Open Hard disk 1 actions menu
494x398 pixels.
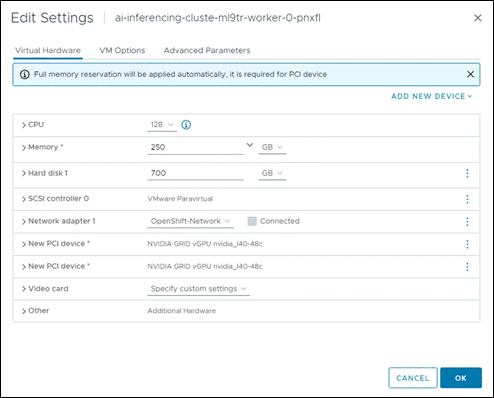(x=467, y=173)
